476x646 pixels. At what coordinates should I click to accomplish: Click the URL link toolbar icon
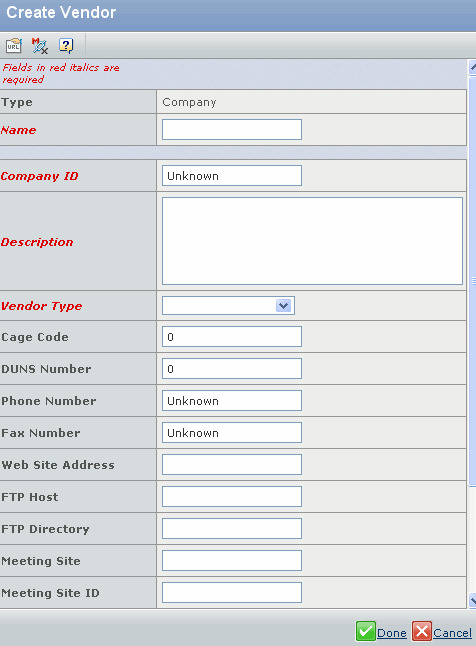click(x=14, y=45)
